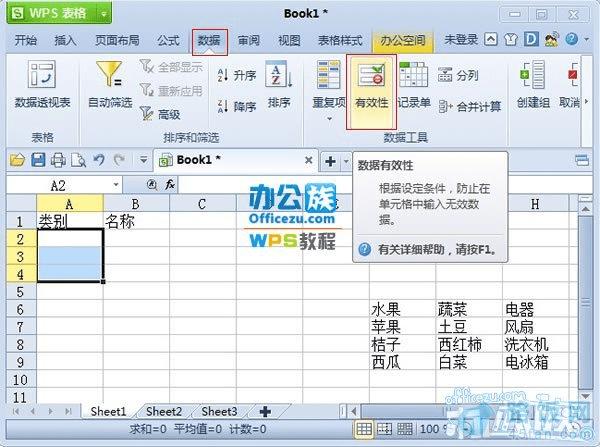Screen dimensions: 600x447
Task: Switch to the Sheet3 worksheet
Action: tap(219, 411)
